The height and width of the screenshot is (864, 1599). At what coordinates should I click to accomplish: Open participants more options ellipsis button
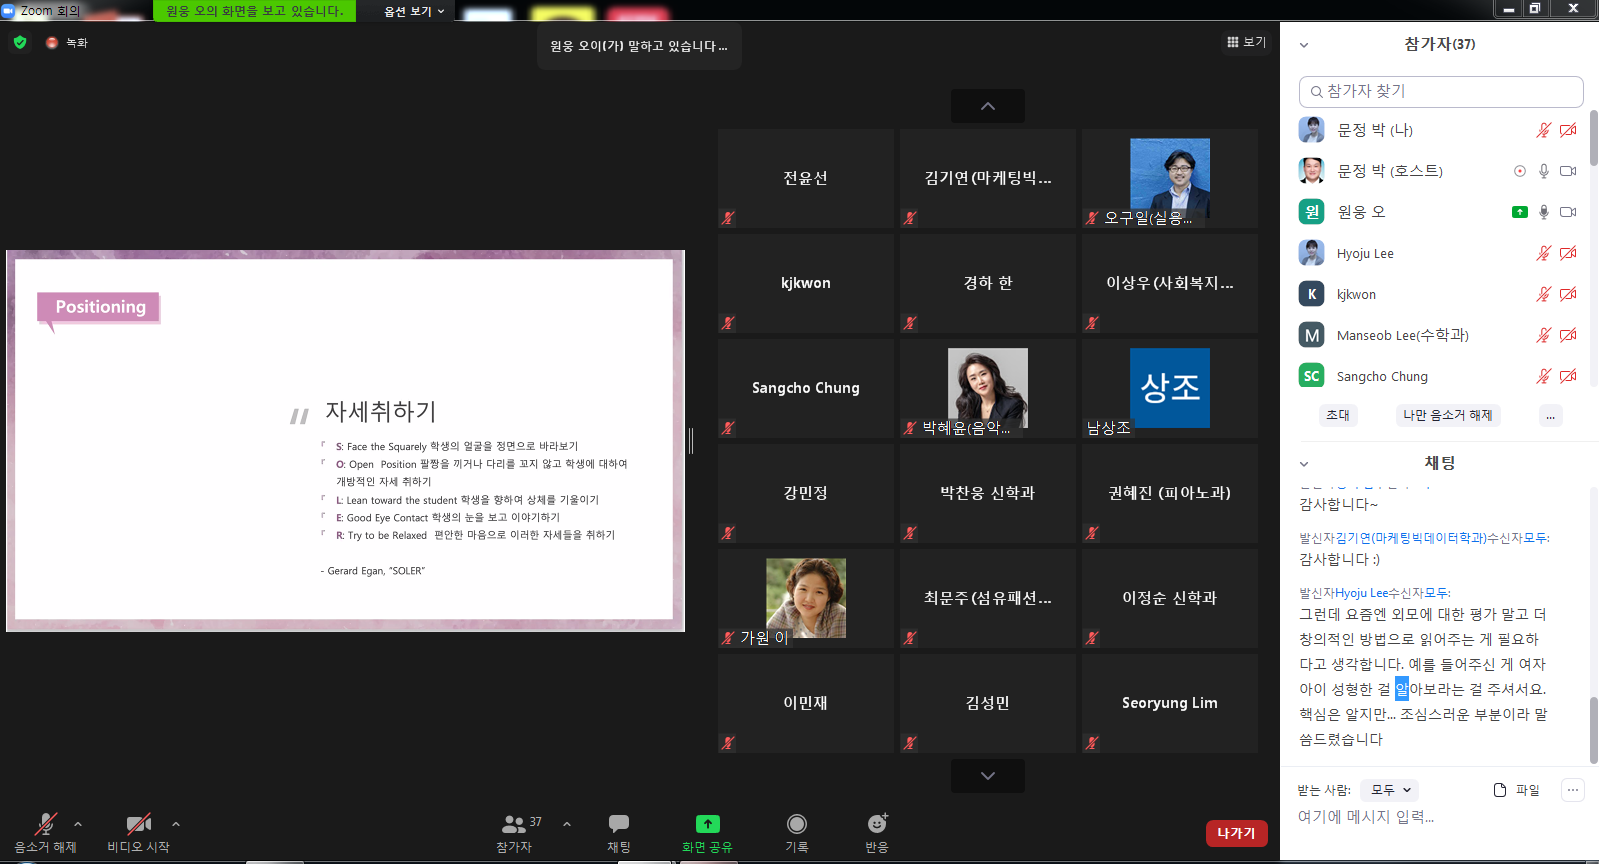1550,415
